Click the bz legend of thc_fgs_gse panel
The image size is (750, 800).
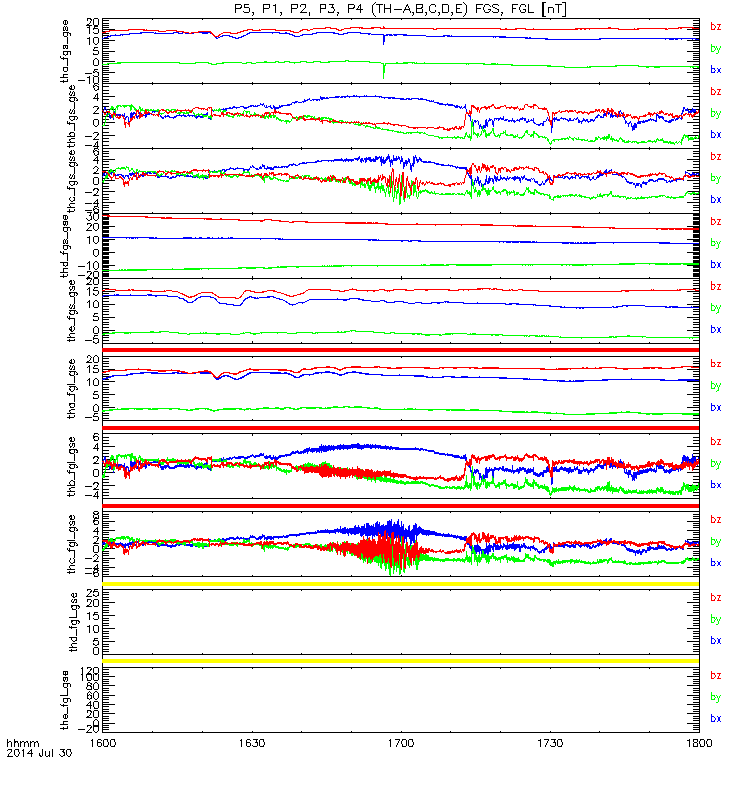click(x=716, y=157)
